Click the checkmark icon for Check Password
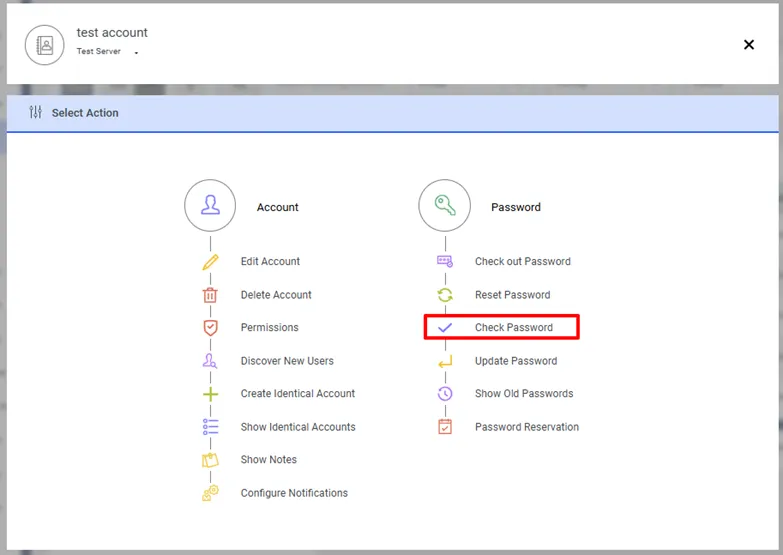Image resolution: width=783 pixels, height=555 pixels. (x=444, y=328)
